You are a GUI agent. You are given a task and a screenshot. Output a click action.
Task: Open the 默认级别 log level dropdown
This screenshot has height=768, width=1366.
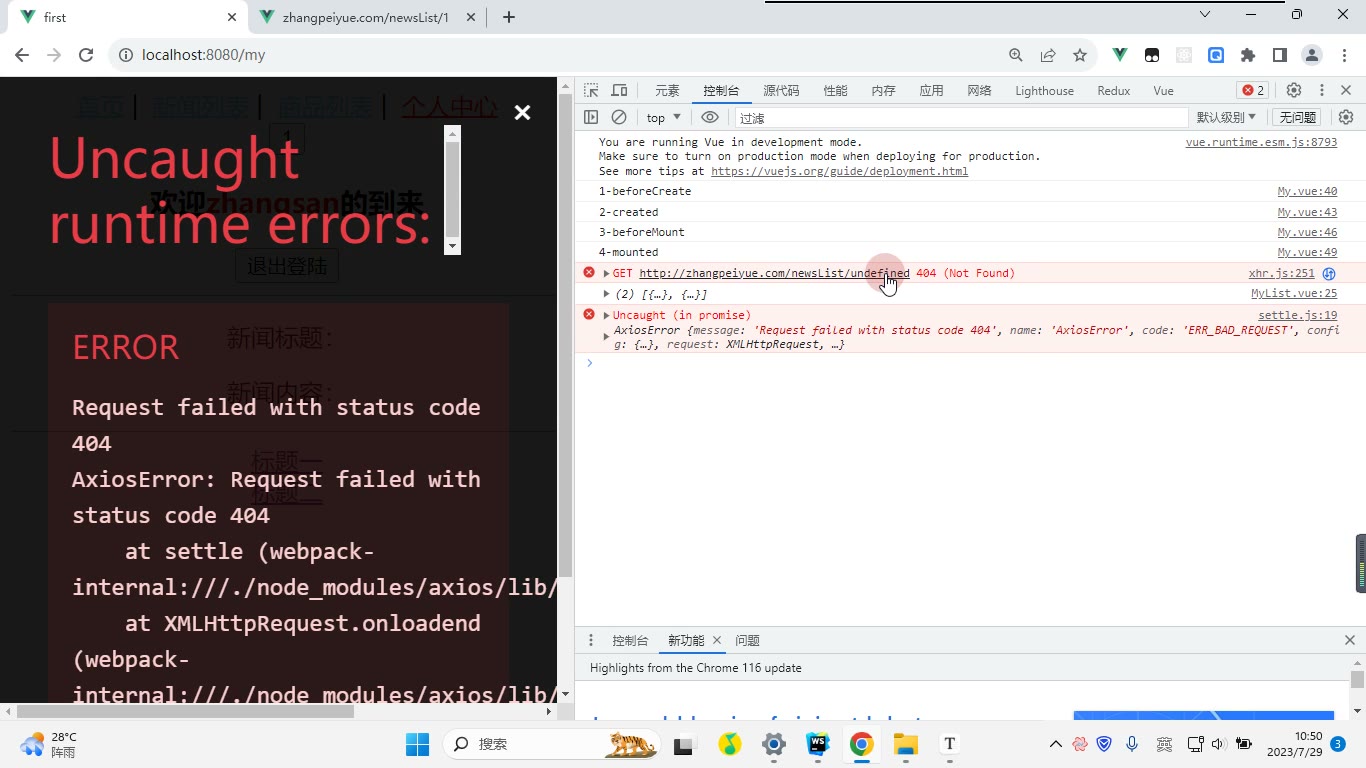click(1226, 117)
